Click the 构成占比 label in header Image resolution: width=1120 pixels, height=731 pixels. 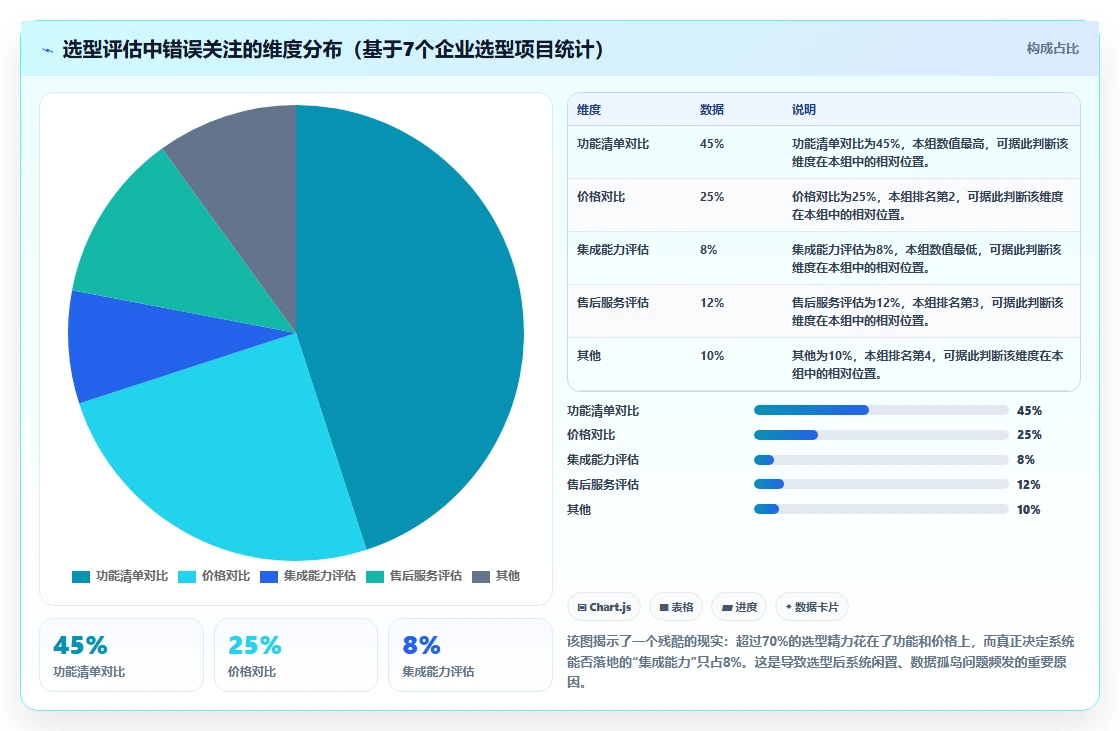(x=1052, y=49)
